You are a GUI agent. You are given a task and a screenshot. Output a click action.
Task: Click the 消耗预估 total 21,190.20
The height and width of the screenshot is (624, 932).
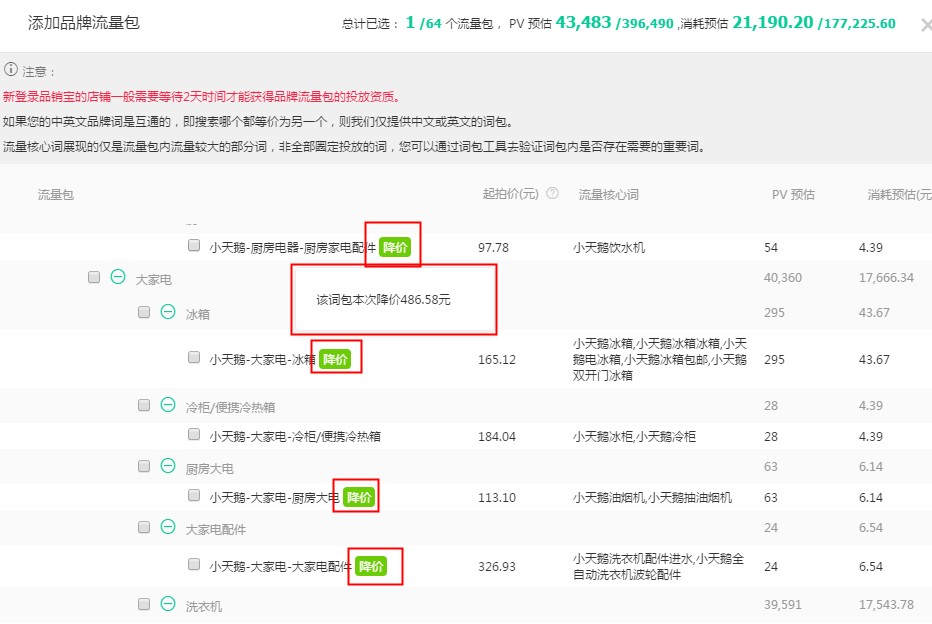(773, 23)
